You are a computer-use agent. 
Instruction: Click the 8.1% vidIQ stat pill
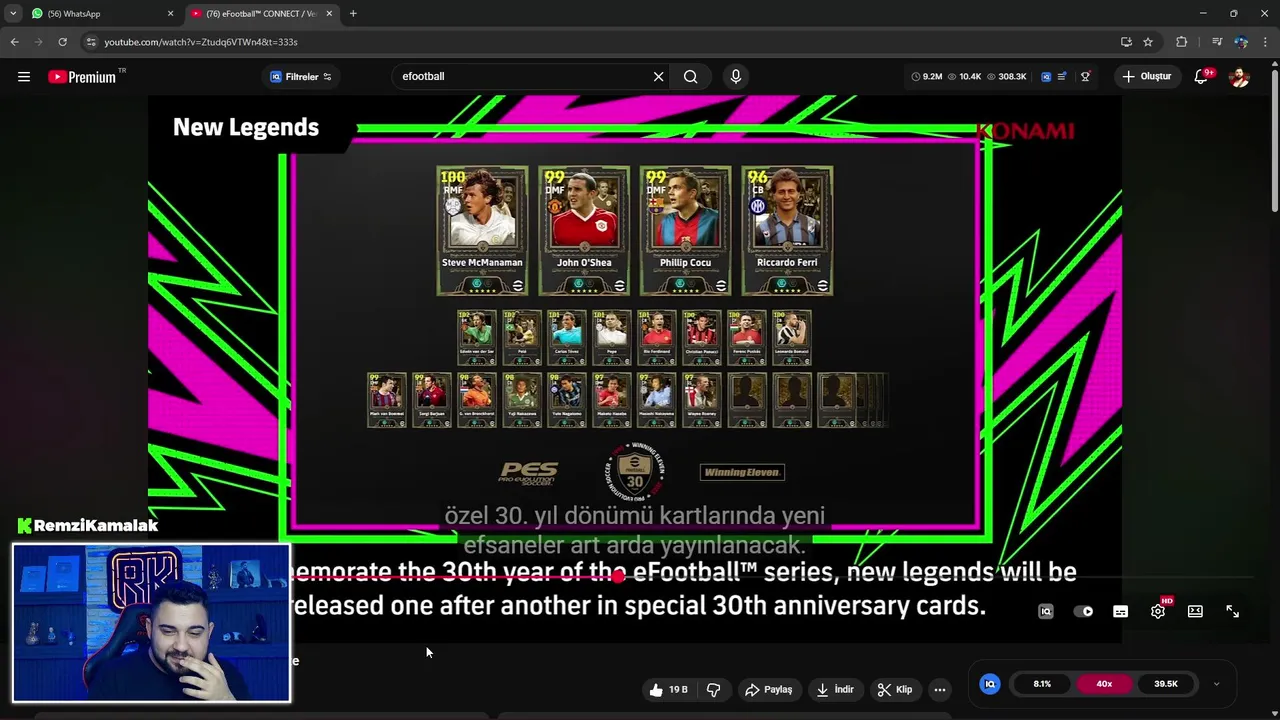[x=1042, y=684]
